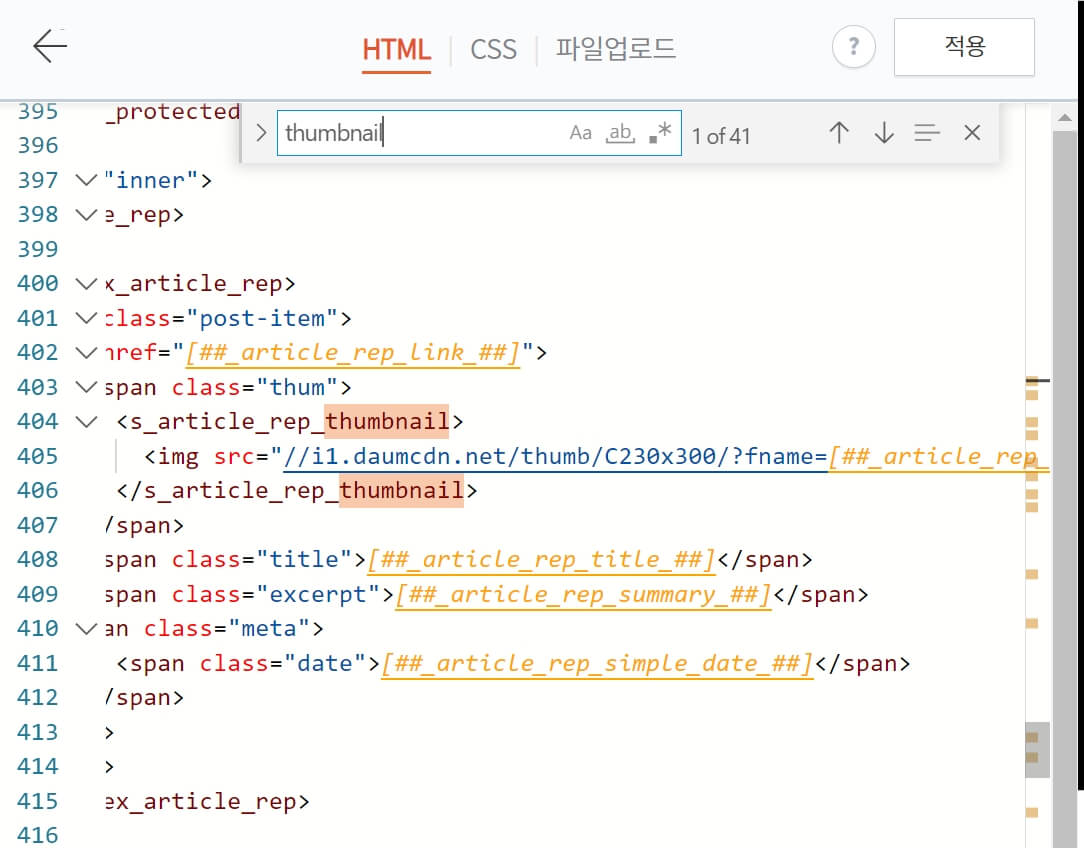Select the HTML tab
Screen dimensions: 1084x848
(396, 47)
